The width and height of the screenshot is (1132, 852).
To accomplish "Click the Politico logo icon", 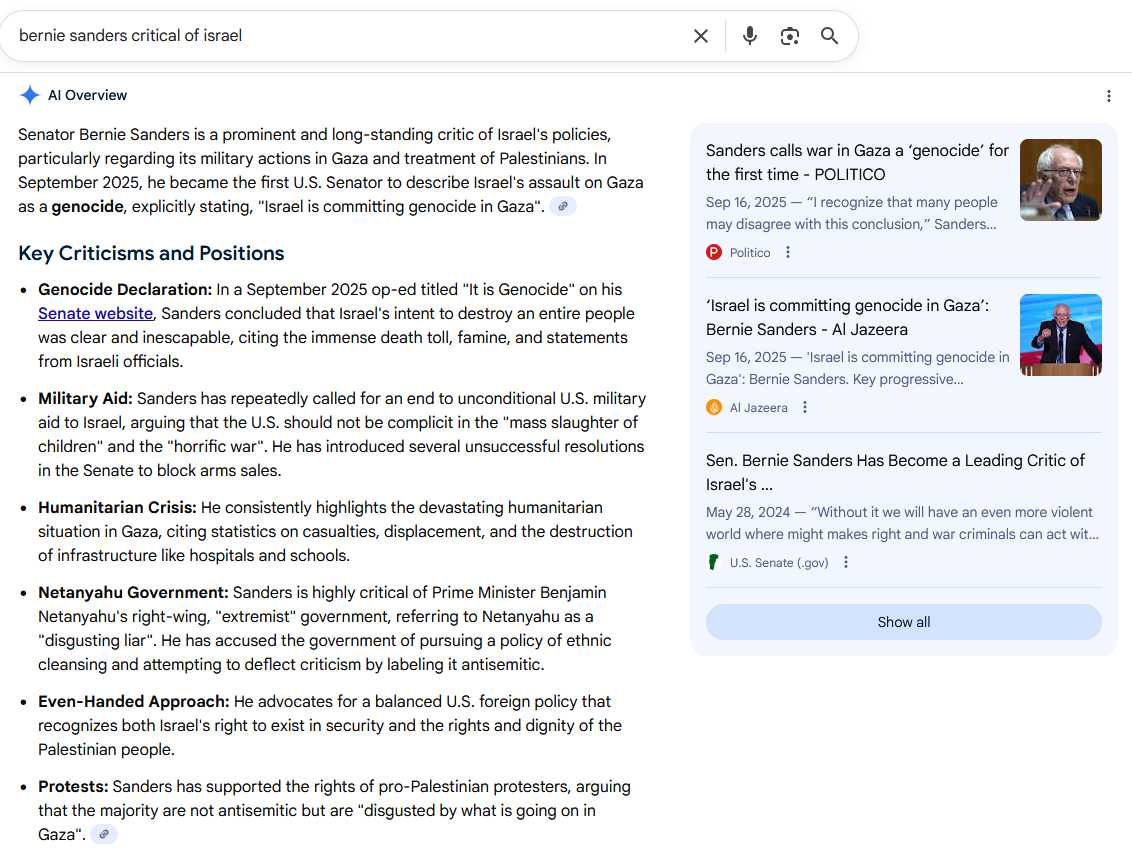I will click(x=714, y=252).
